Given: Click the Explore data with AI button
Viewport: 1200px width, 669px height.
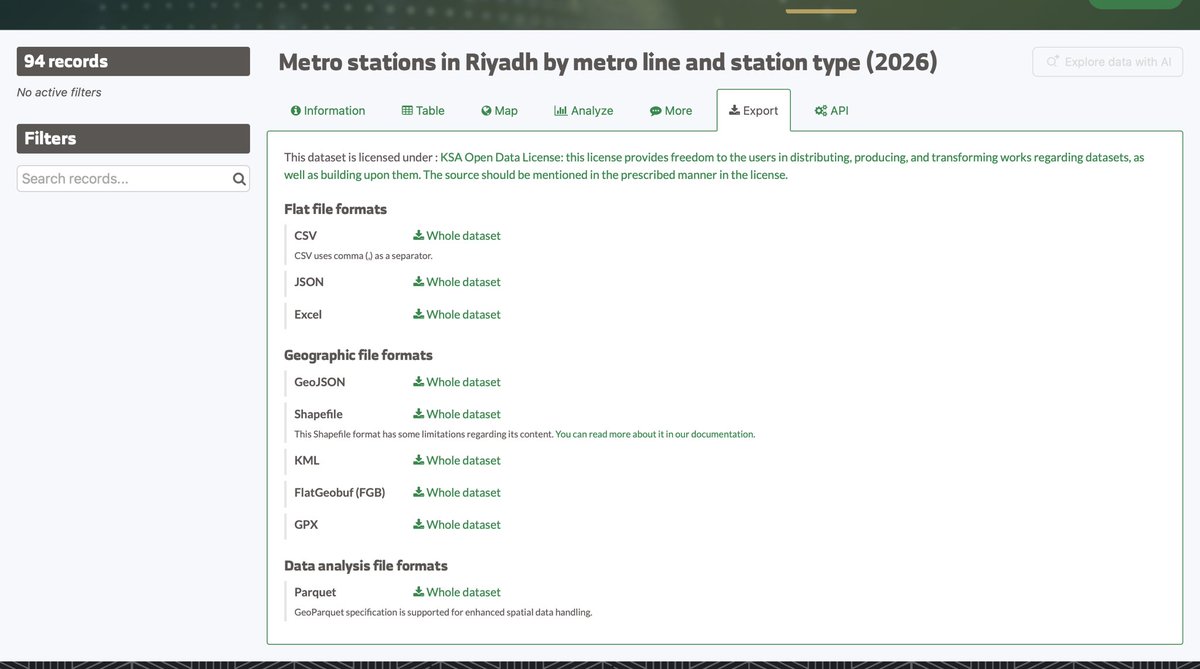Looking at the screenshot, I should click(1108, 62).
